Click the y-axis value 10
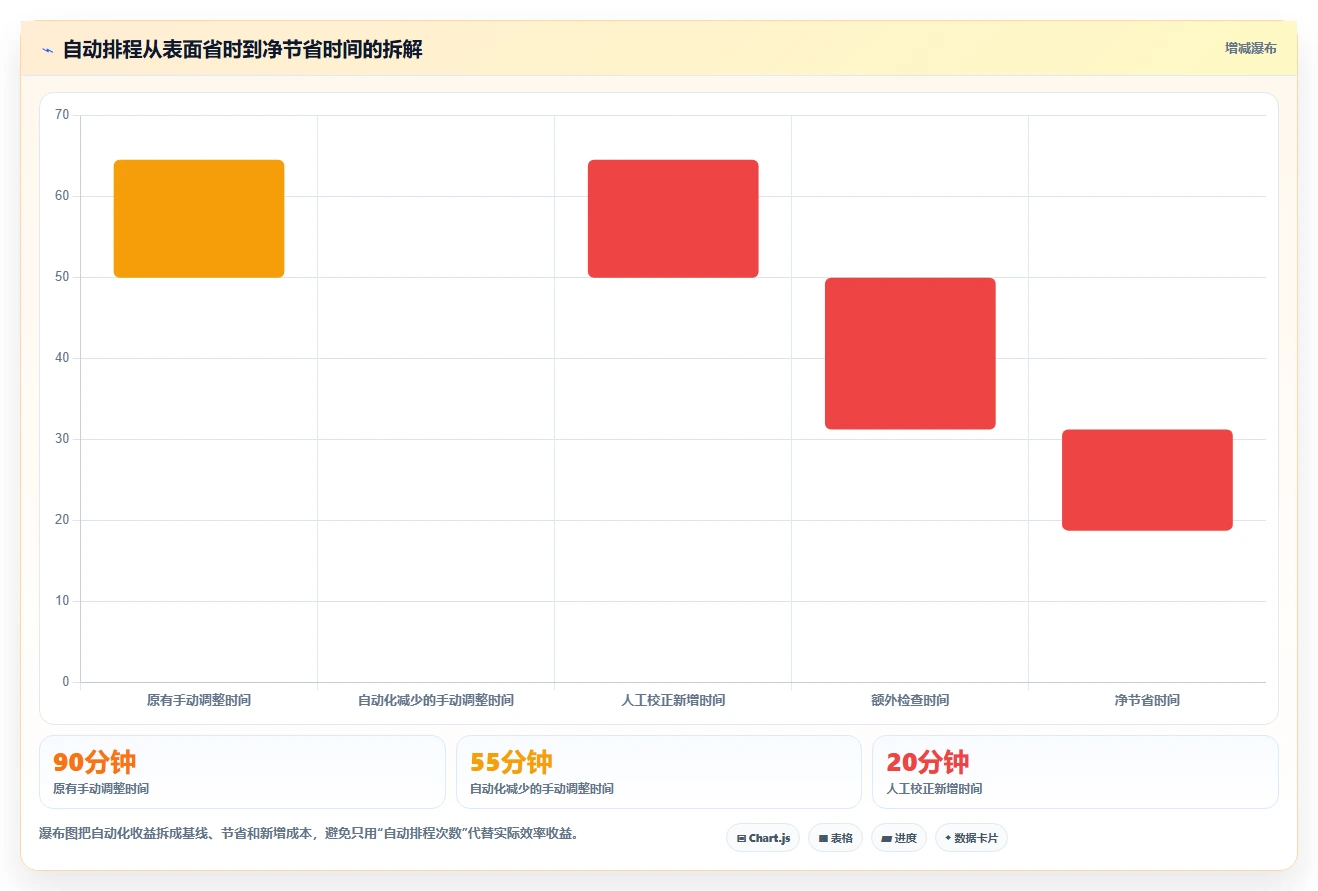The width and height of the screenshot is (1318, 891). pos(62,601)
